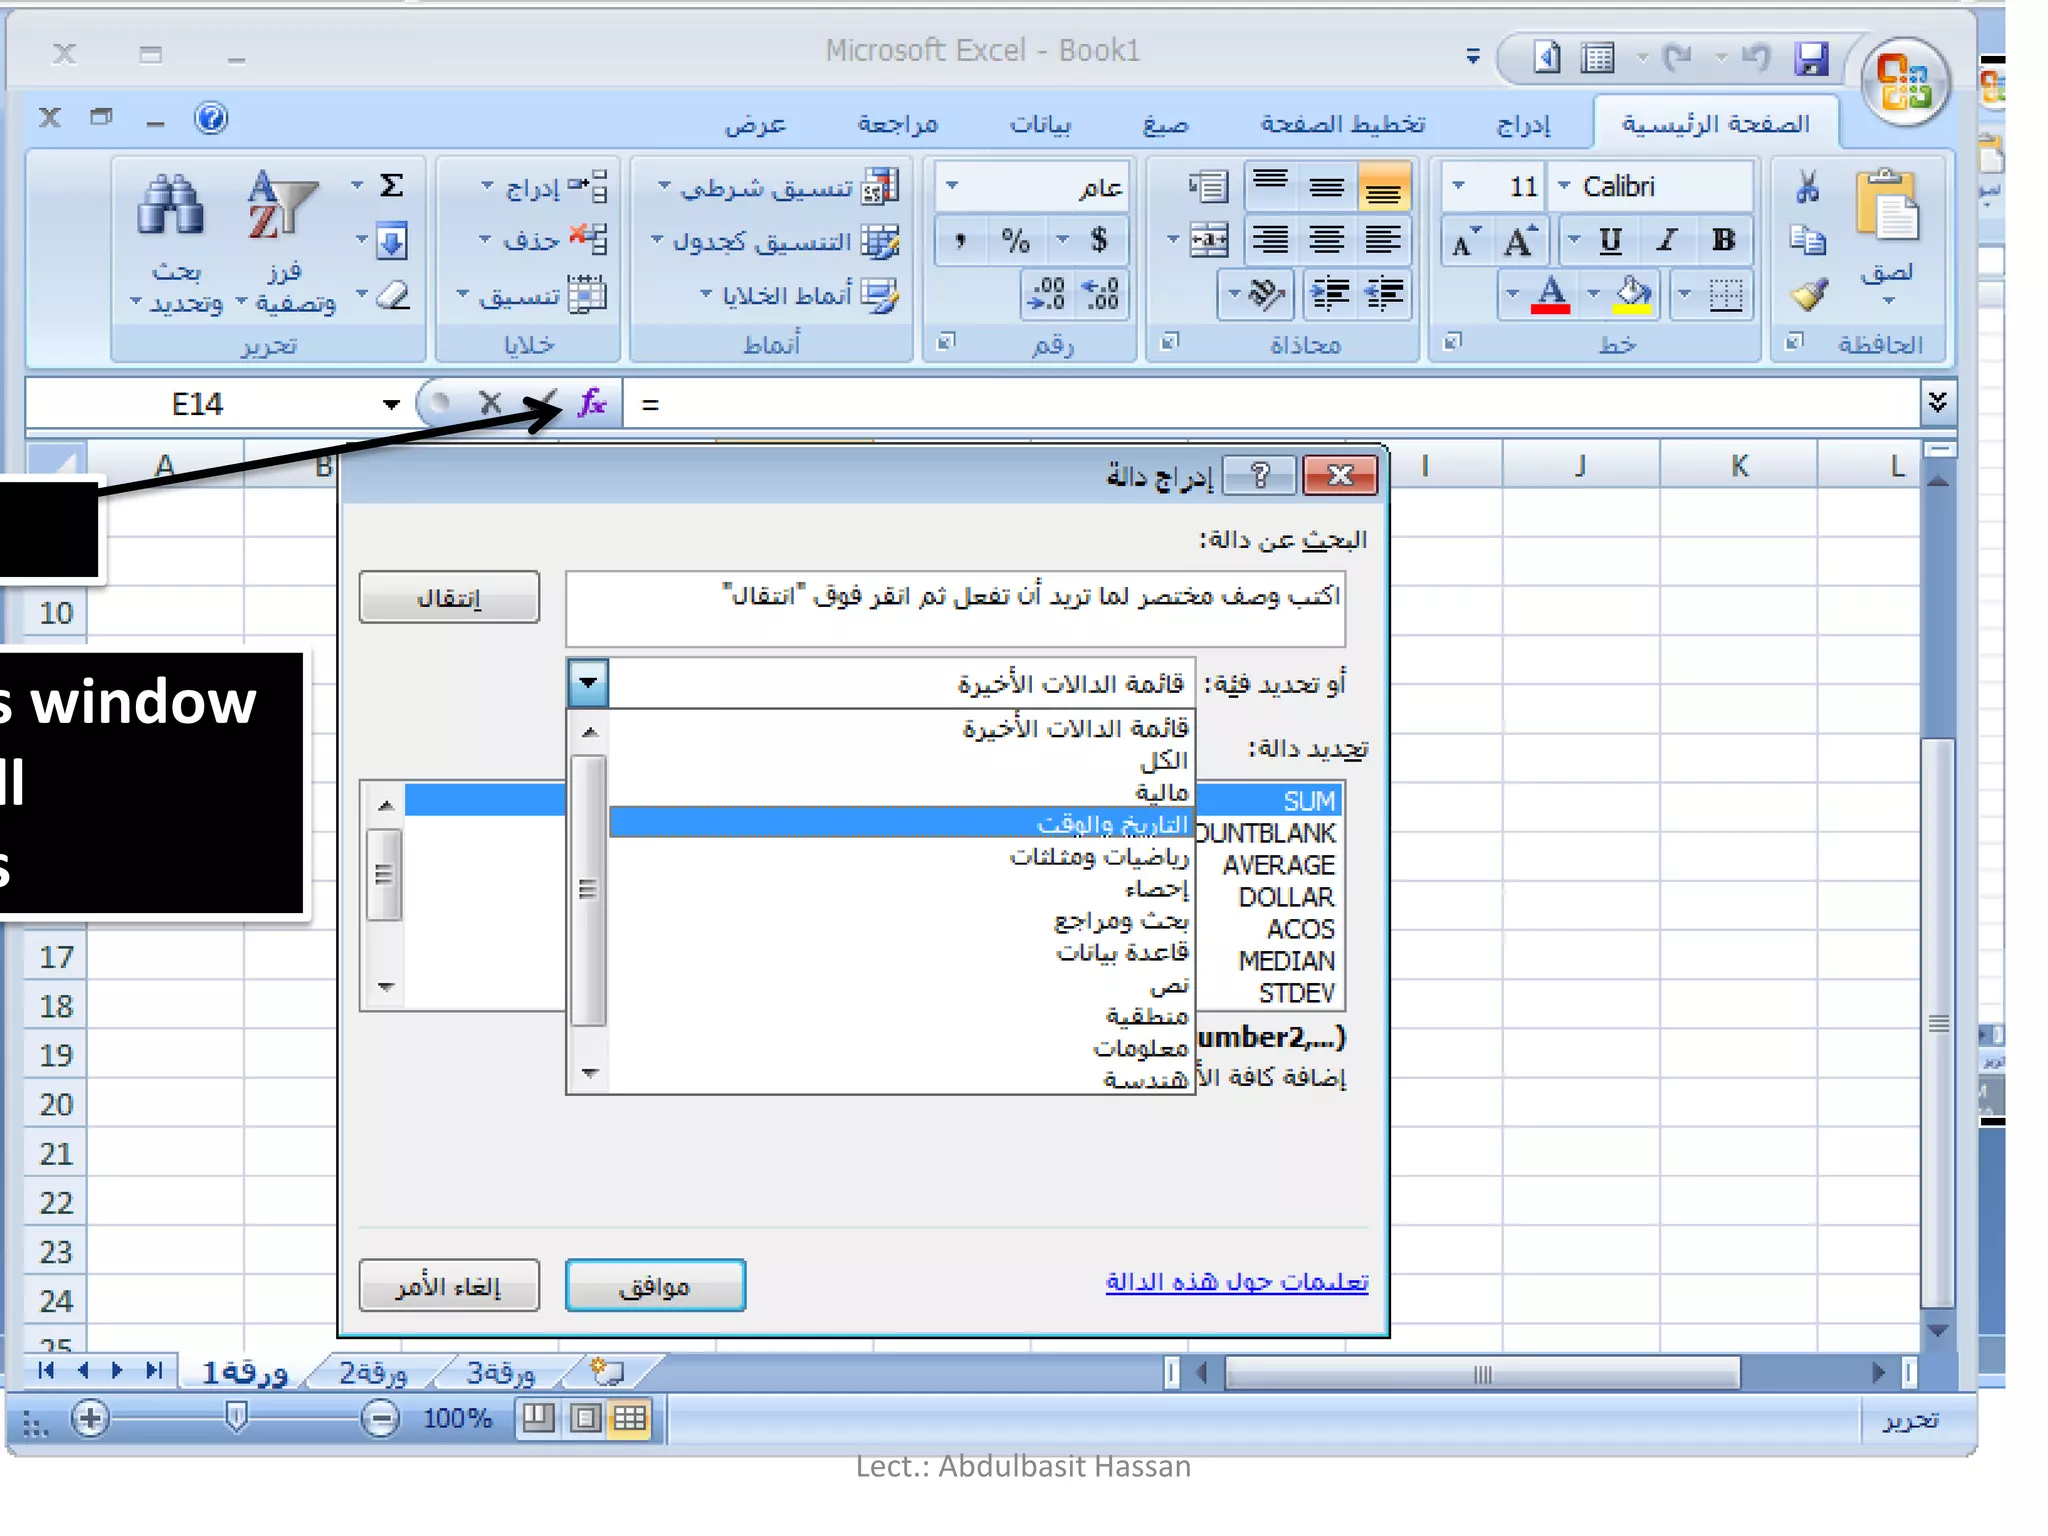
Task: Click the AutoSum sigma icon
Action: [x=391, y=186]
